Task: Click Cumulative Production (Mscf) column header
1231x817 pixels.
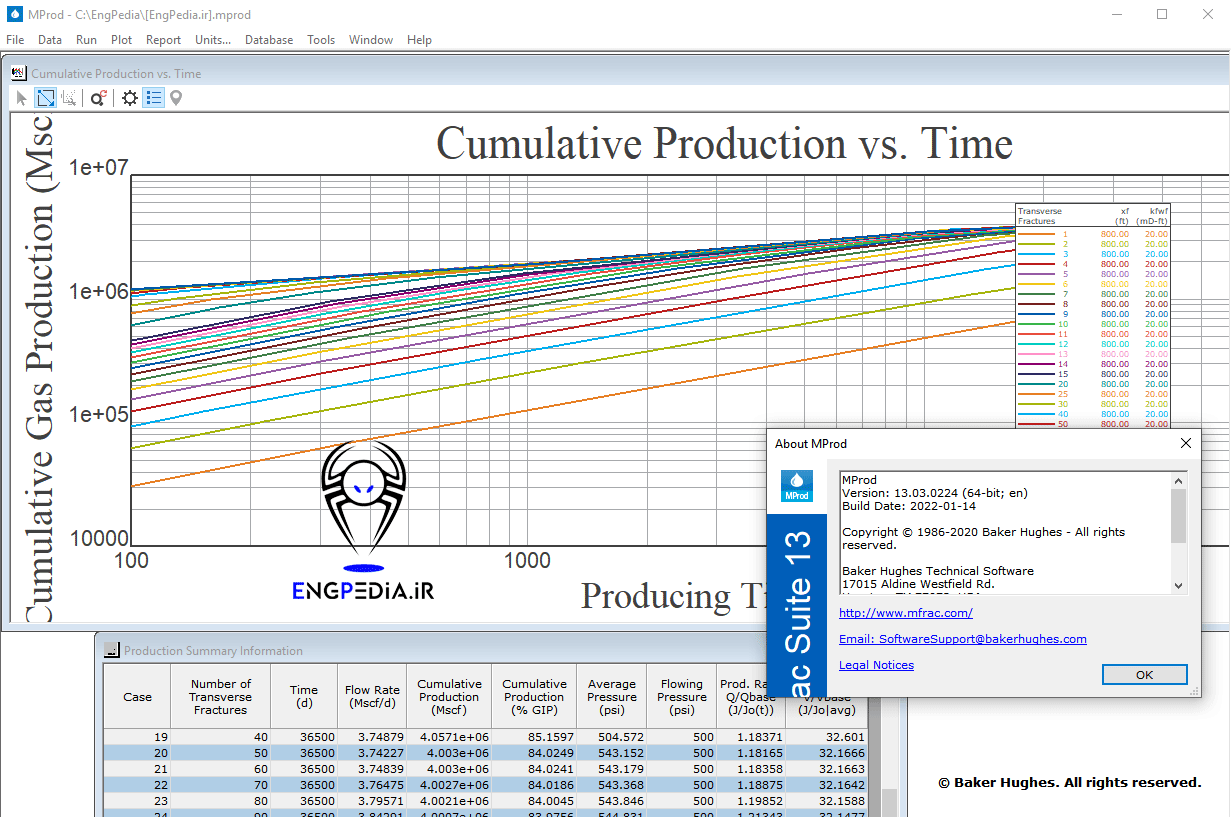Action: 449,697
